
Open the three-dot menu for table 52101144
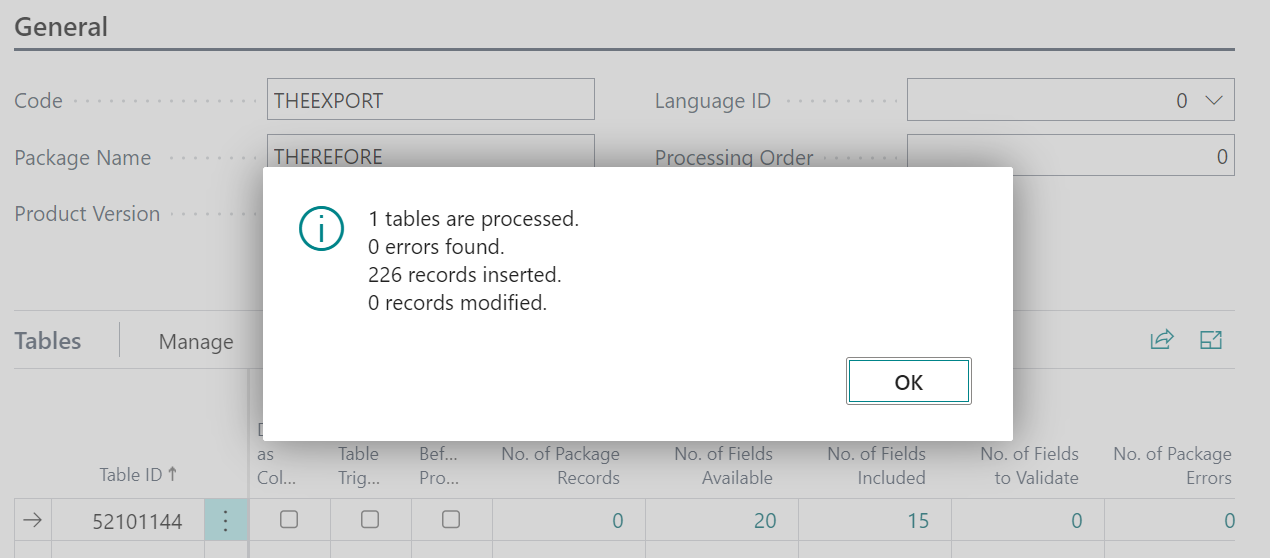(x=226, y=520)
